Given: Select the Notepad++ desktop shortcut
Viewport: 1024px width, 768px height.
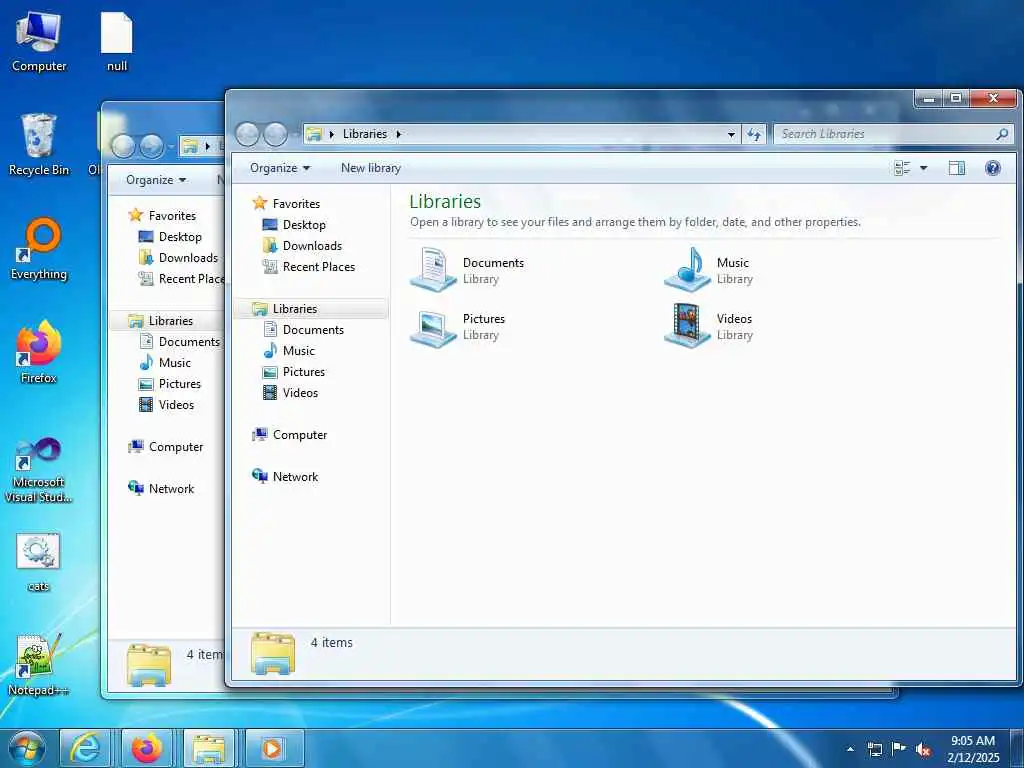Looking at the screenshot, I should pyautogui.click(x=39, y=665).
